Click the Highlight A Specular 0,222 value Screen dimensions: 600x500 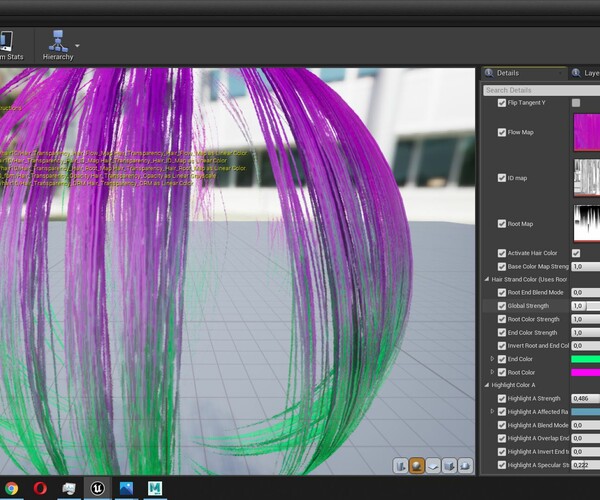coord(585,465)
